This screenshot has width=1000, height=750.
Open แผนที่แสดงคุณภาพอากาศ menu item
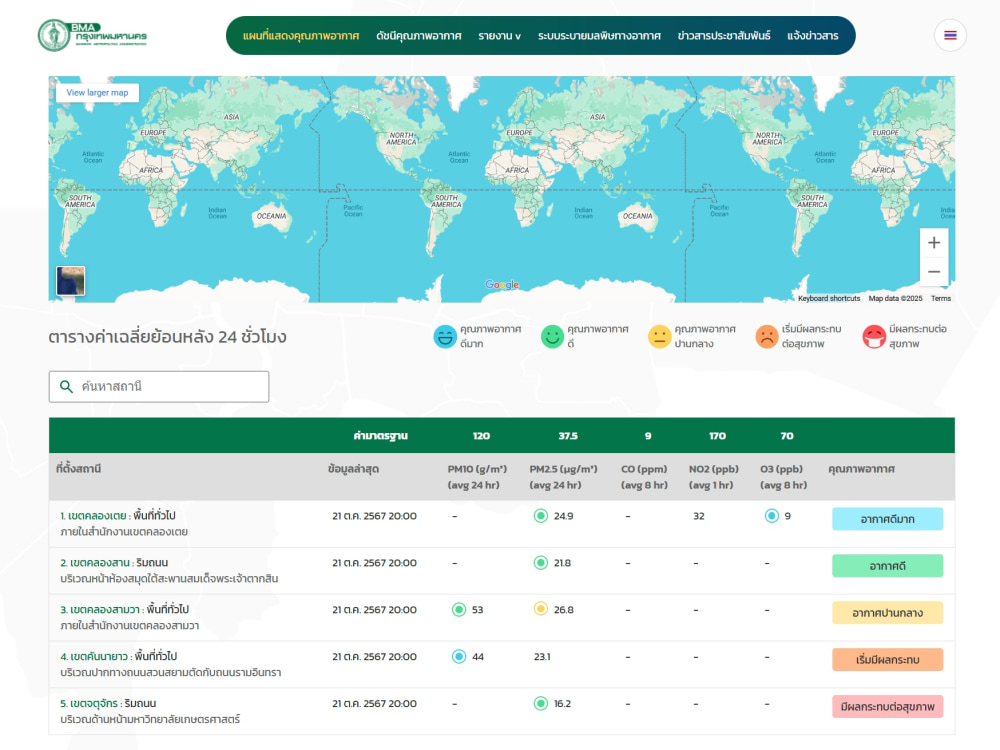[x=301, y=36]
